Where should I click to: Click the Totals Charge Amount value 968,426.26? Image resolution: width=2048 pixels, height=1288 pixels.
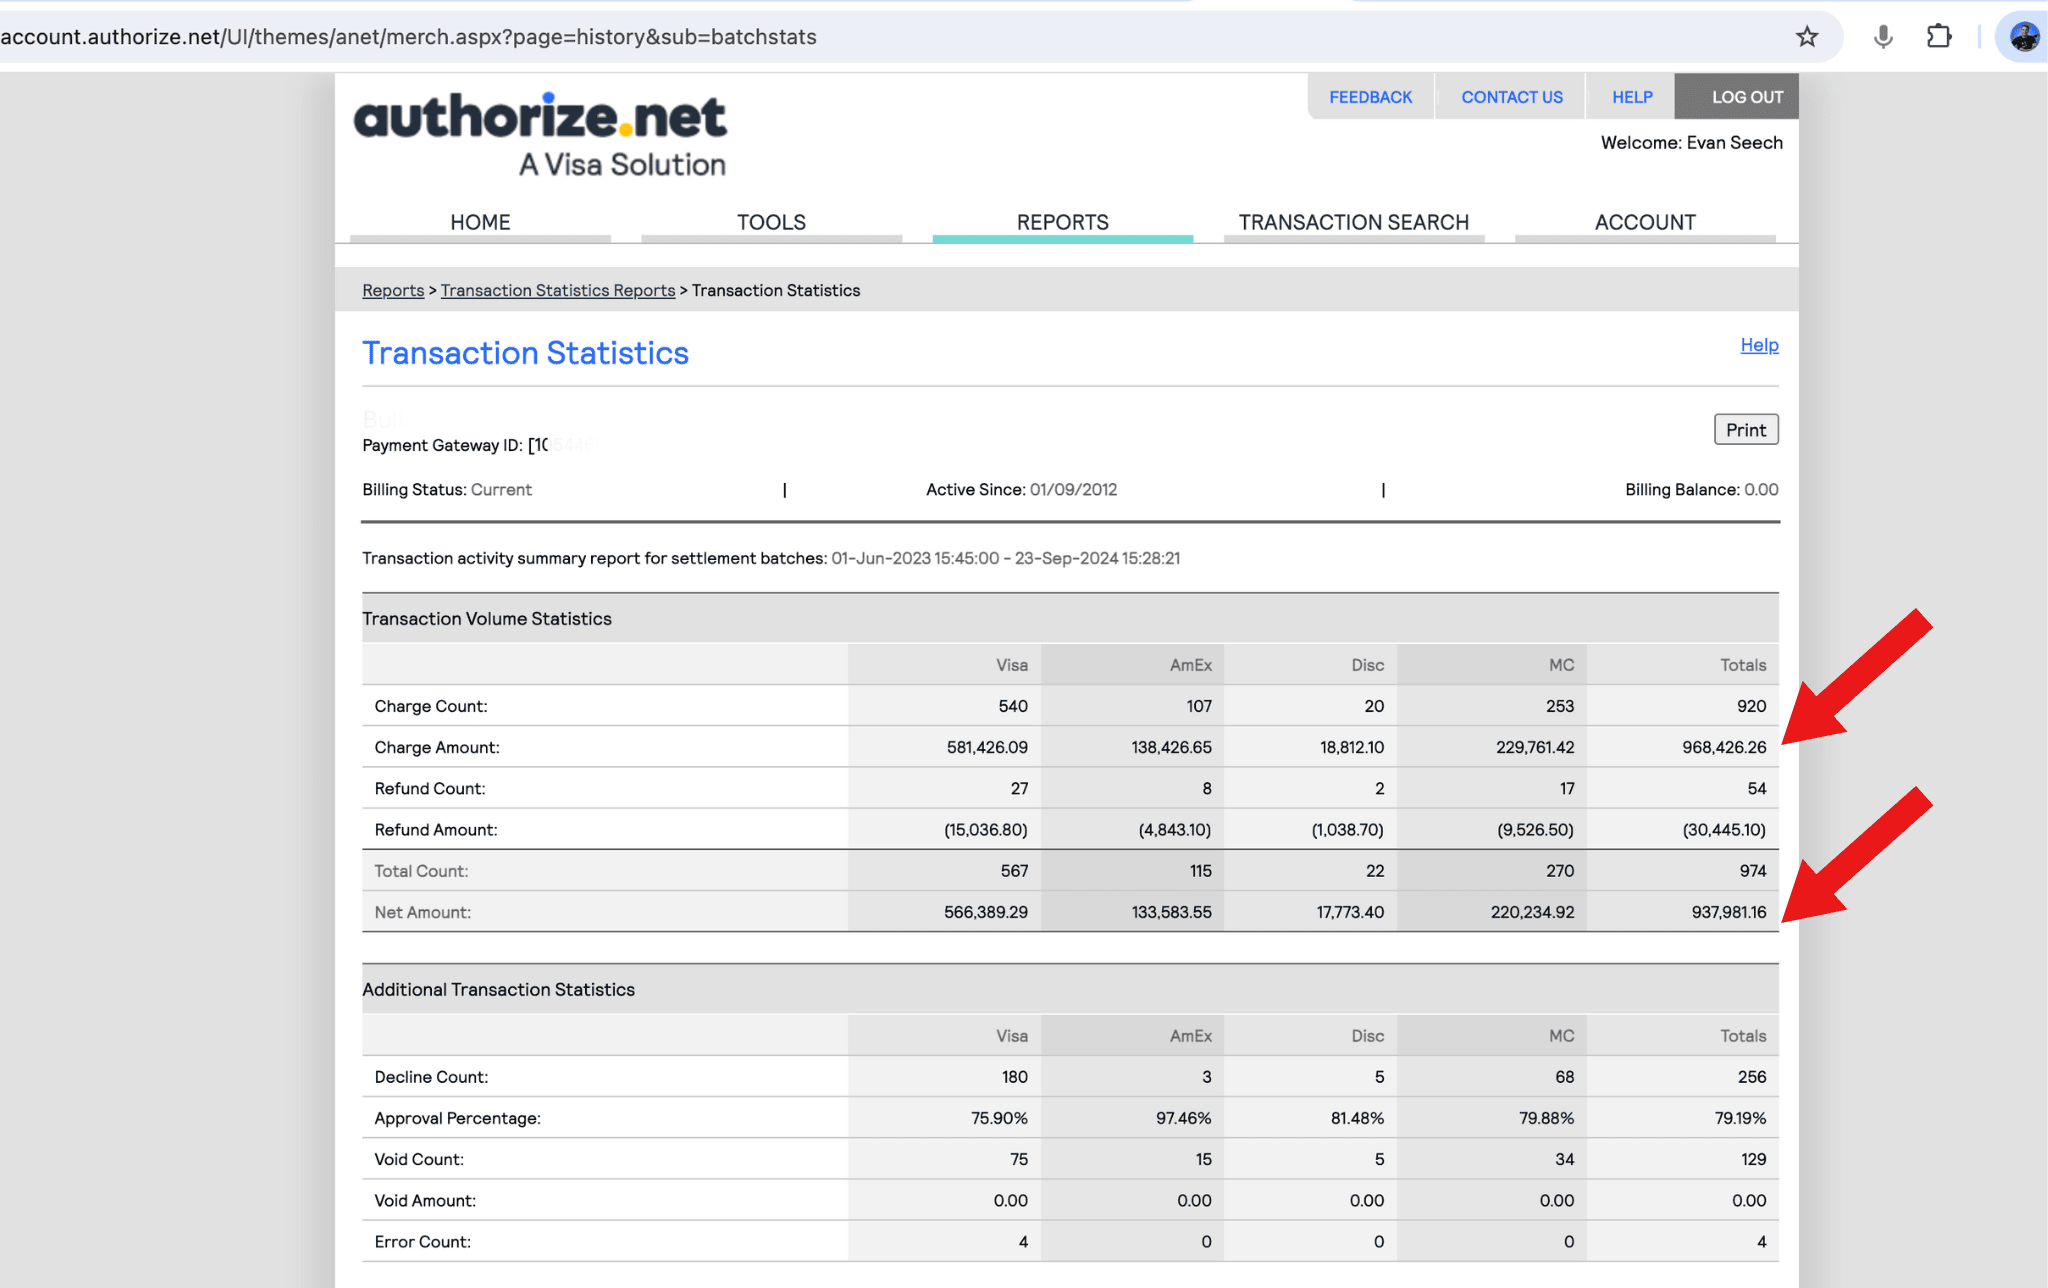(x=1723, y=747)
